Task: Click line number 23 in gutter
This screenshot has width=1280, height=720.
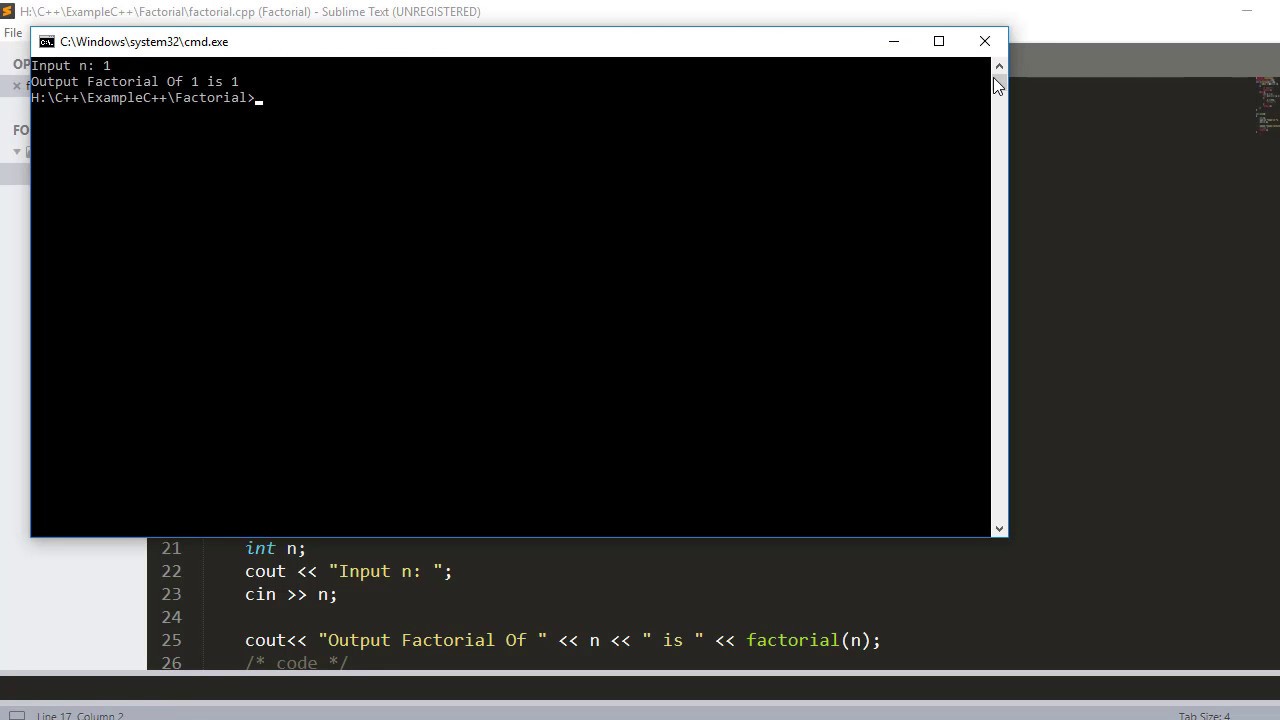Action: (171, 594)
